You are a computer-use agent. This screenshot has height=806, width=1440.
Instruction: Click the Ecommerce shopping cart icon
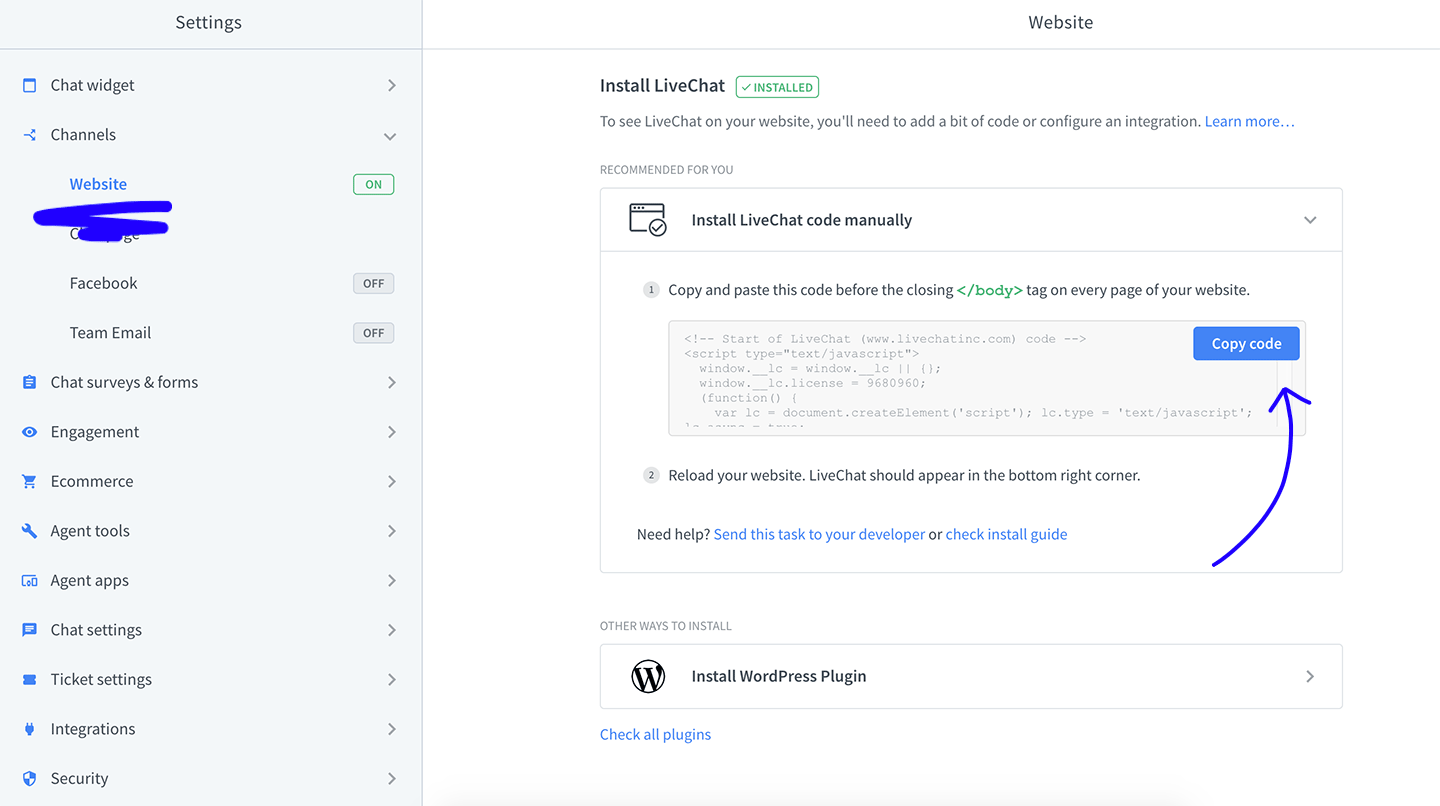coord(29,481)
